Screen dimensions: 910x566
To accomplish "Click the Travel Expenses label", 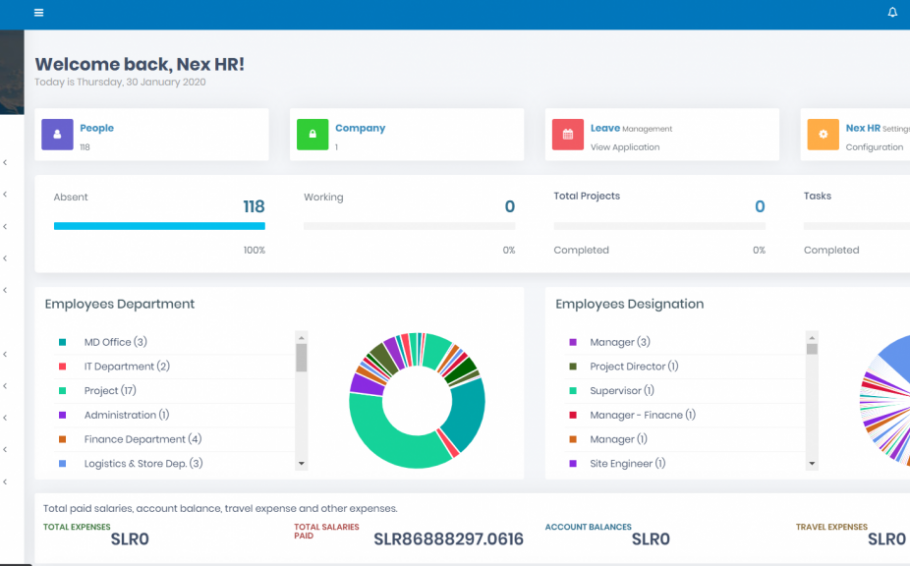I will pos(832,527).
